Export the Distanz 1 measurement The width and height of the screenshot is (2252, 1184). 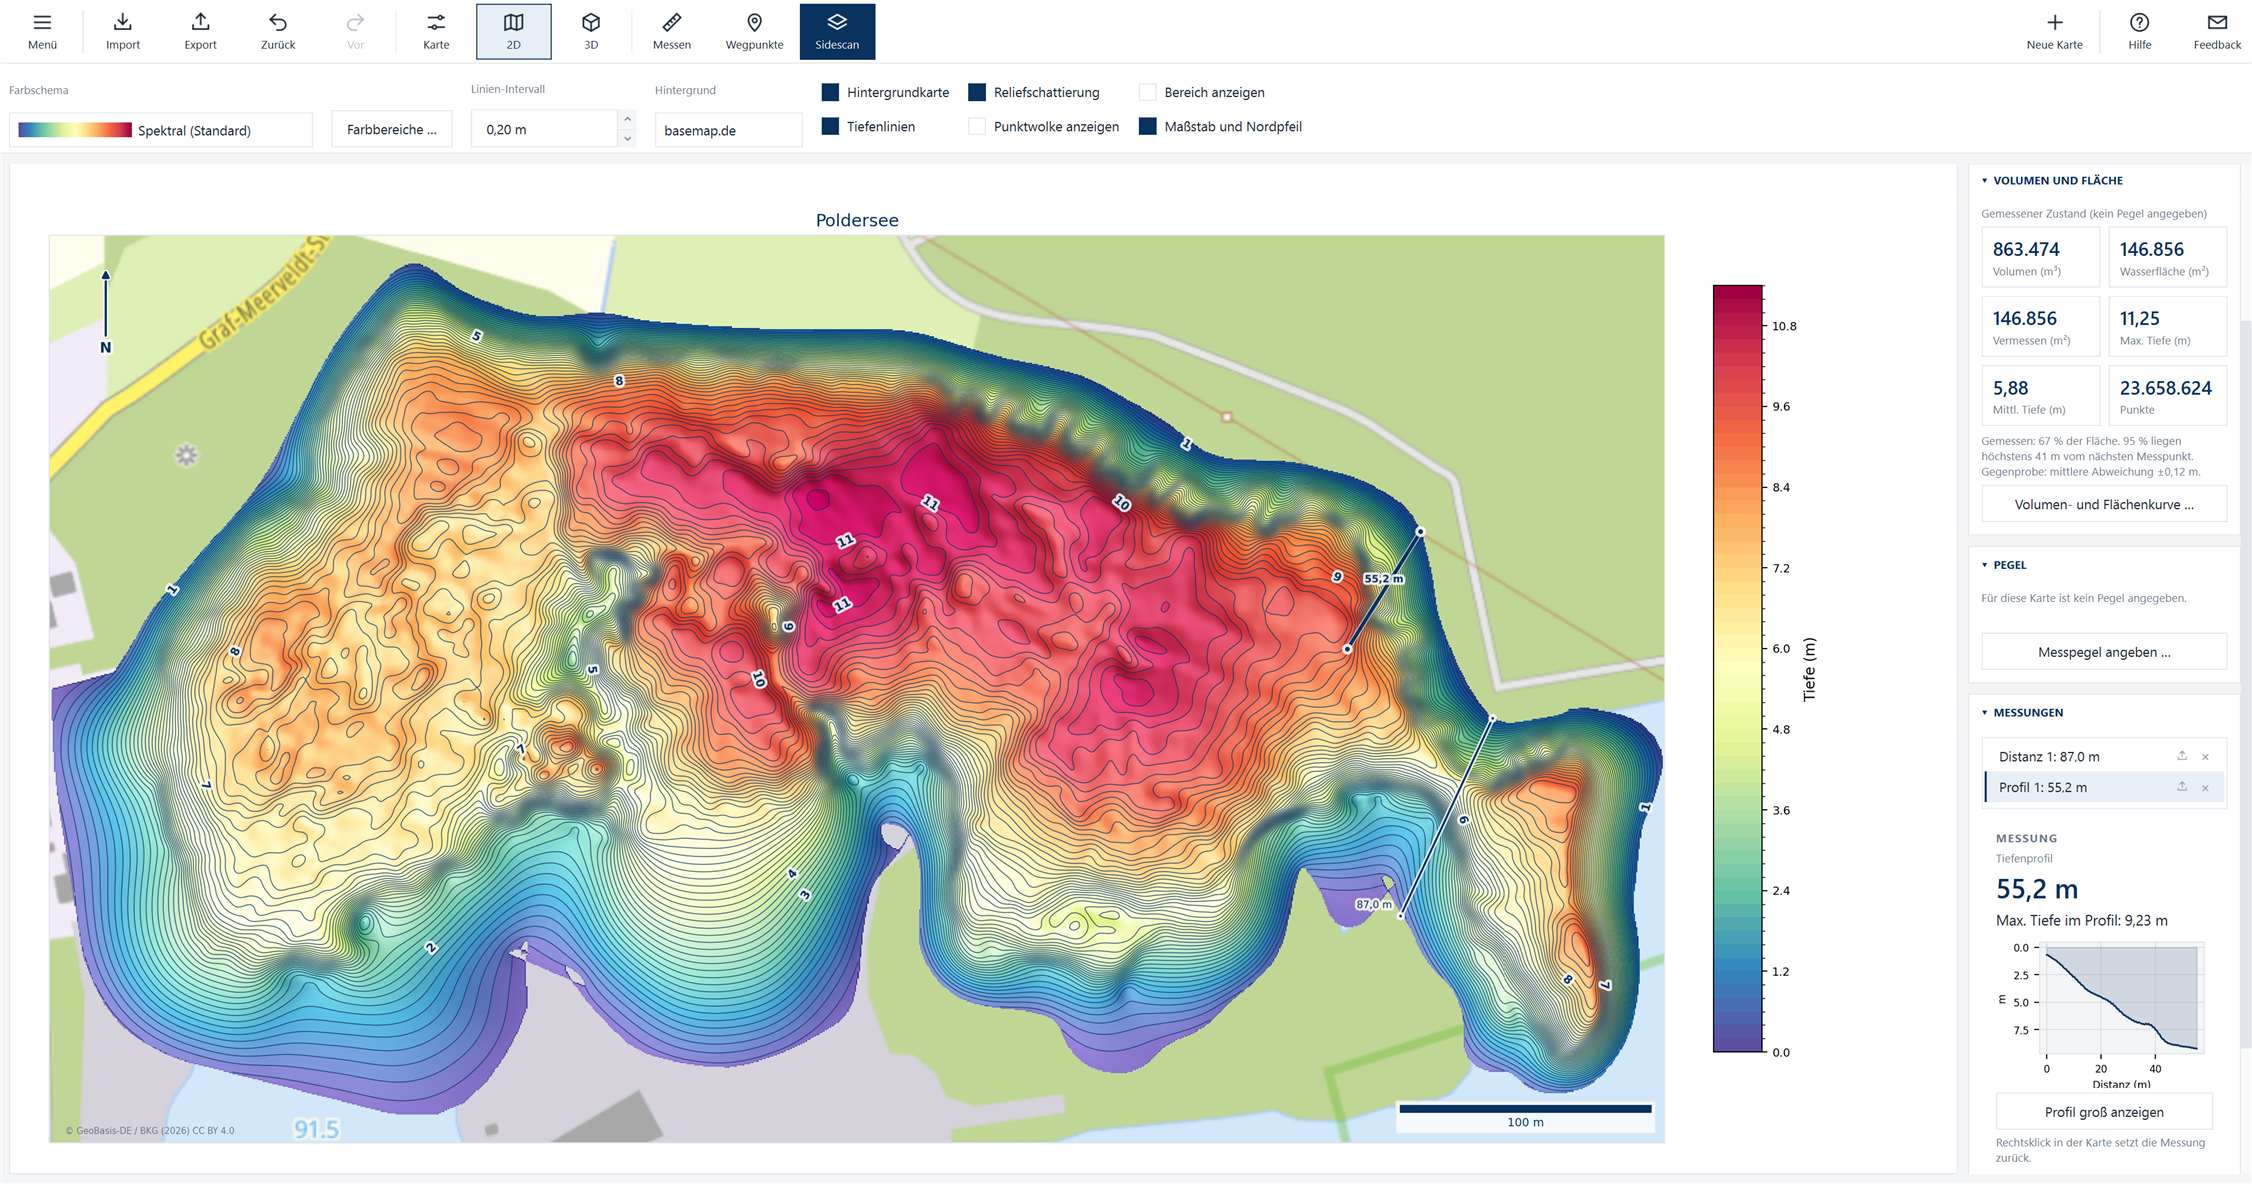pos(2182,756)
